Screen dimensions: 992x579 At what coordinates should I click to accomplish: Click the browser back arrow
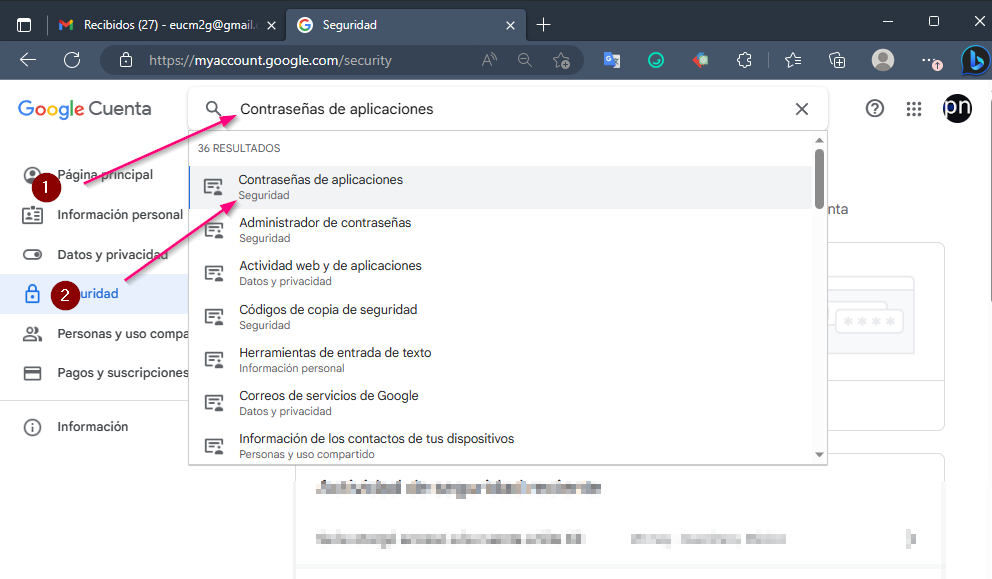tap(28, 60)
